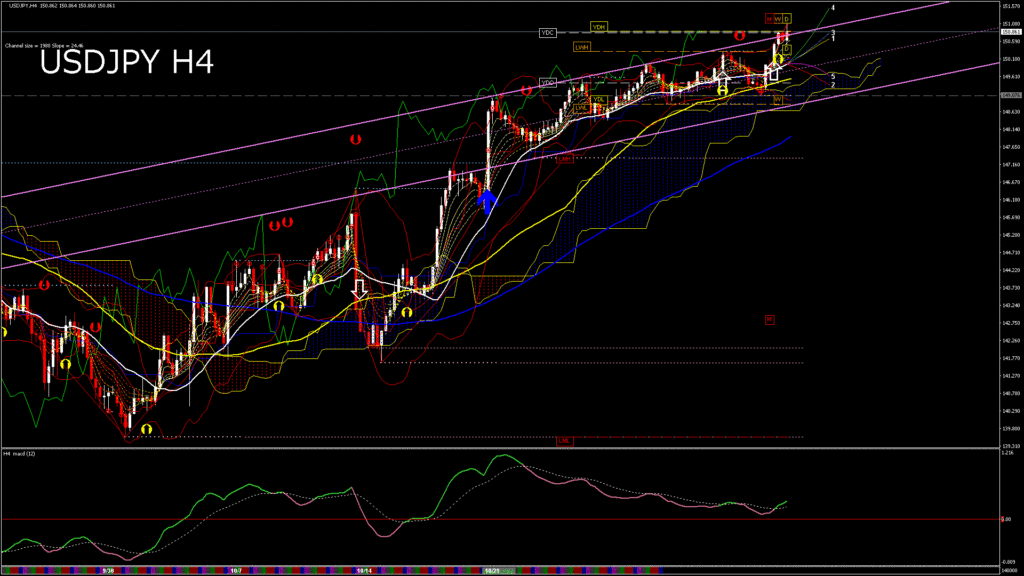This screenshot has height=576, width=1024.
Task: Click the YDO level label
Action: click(548, 83)
